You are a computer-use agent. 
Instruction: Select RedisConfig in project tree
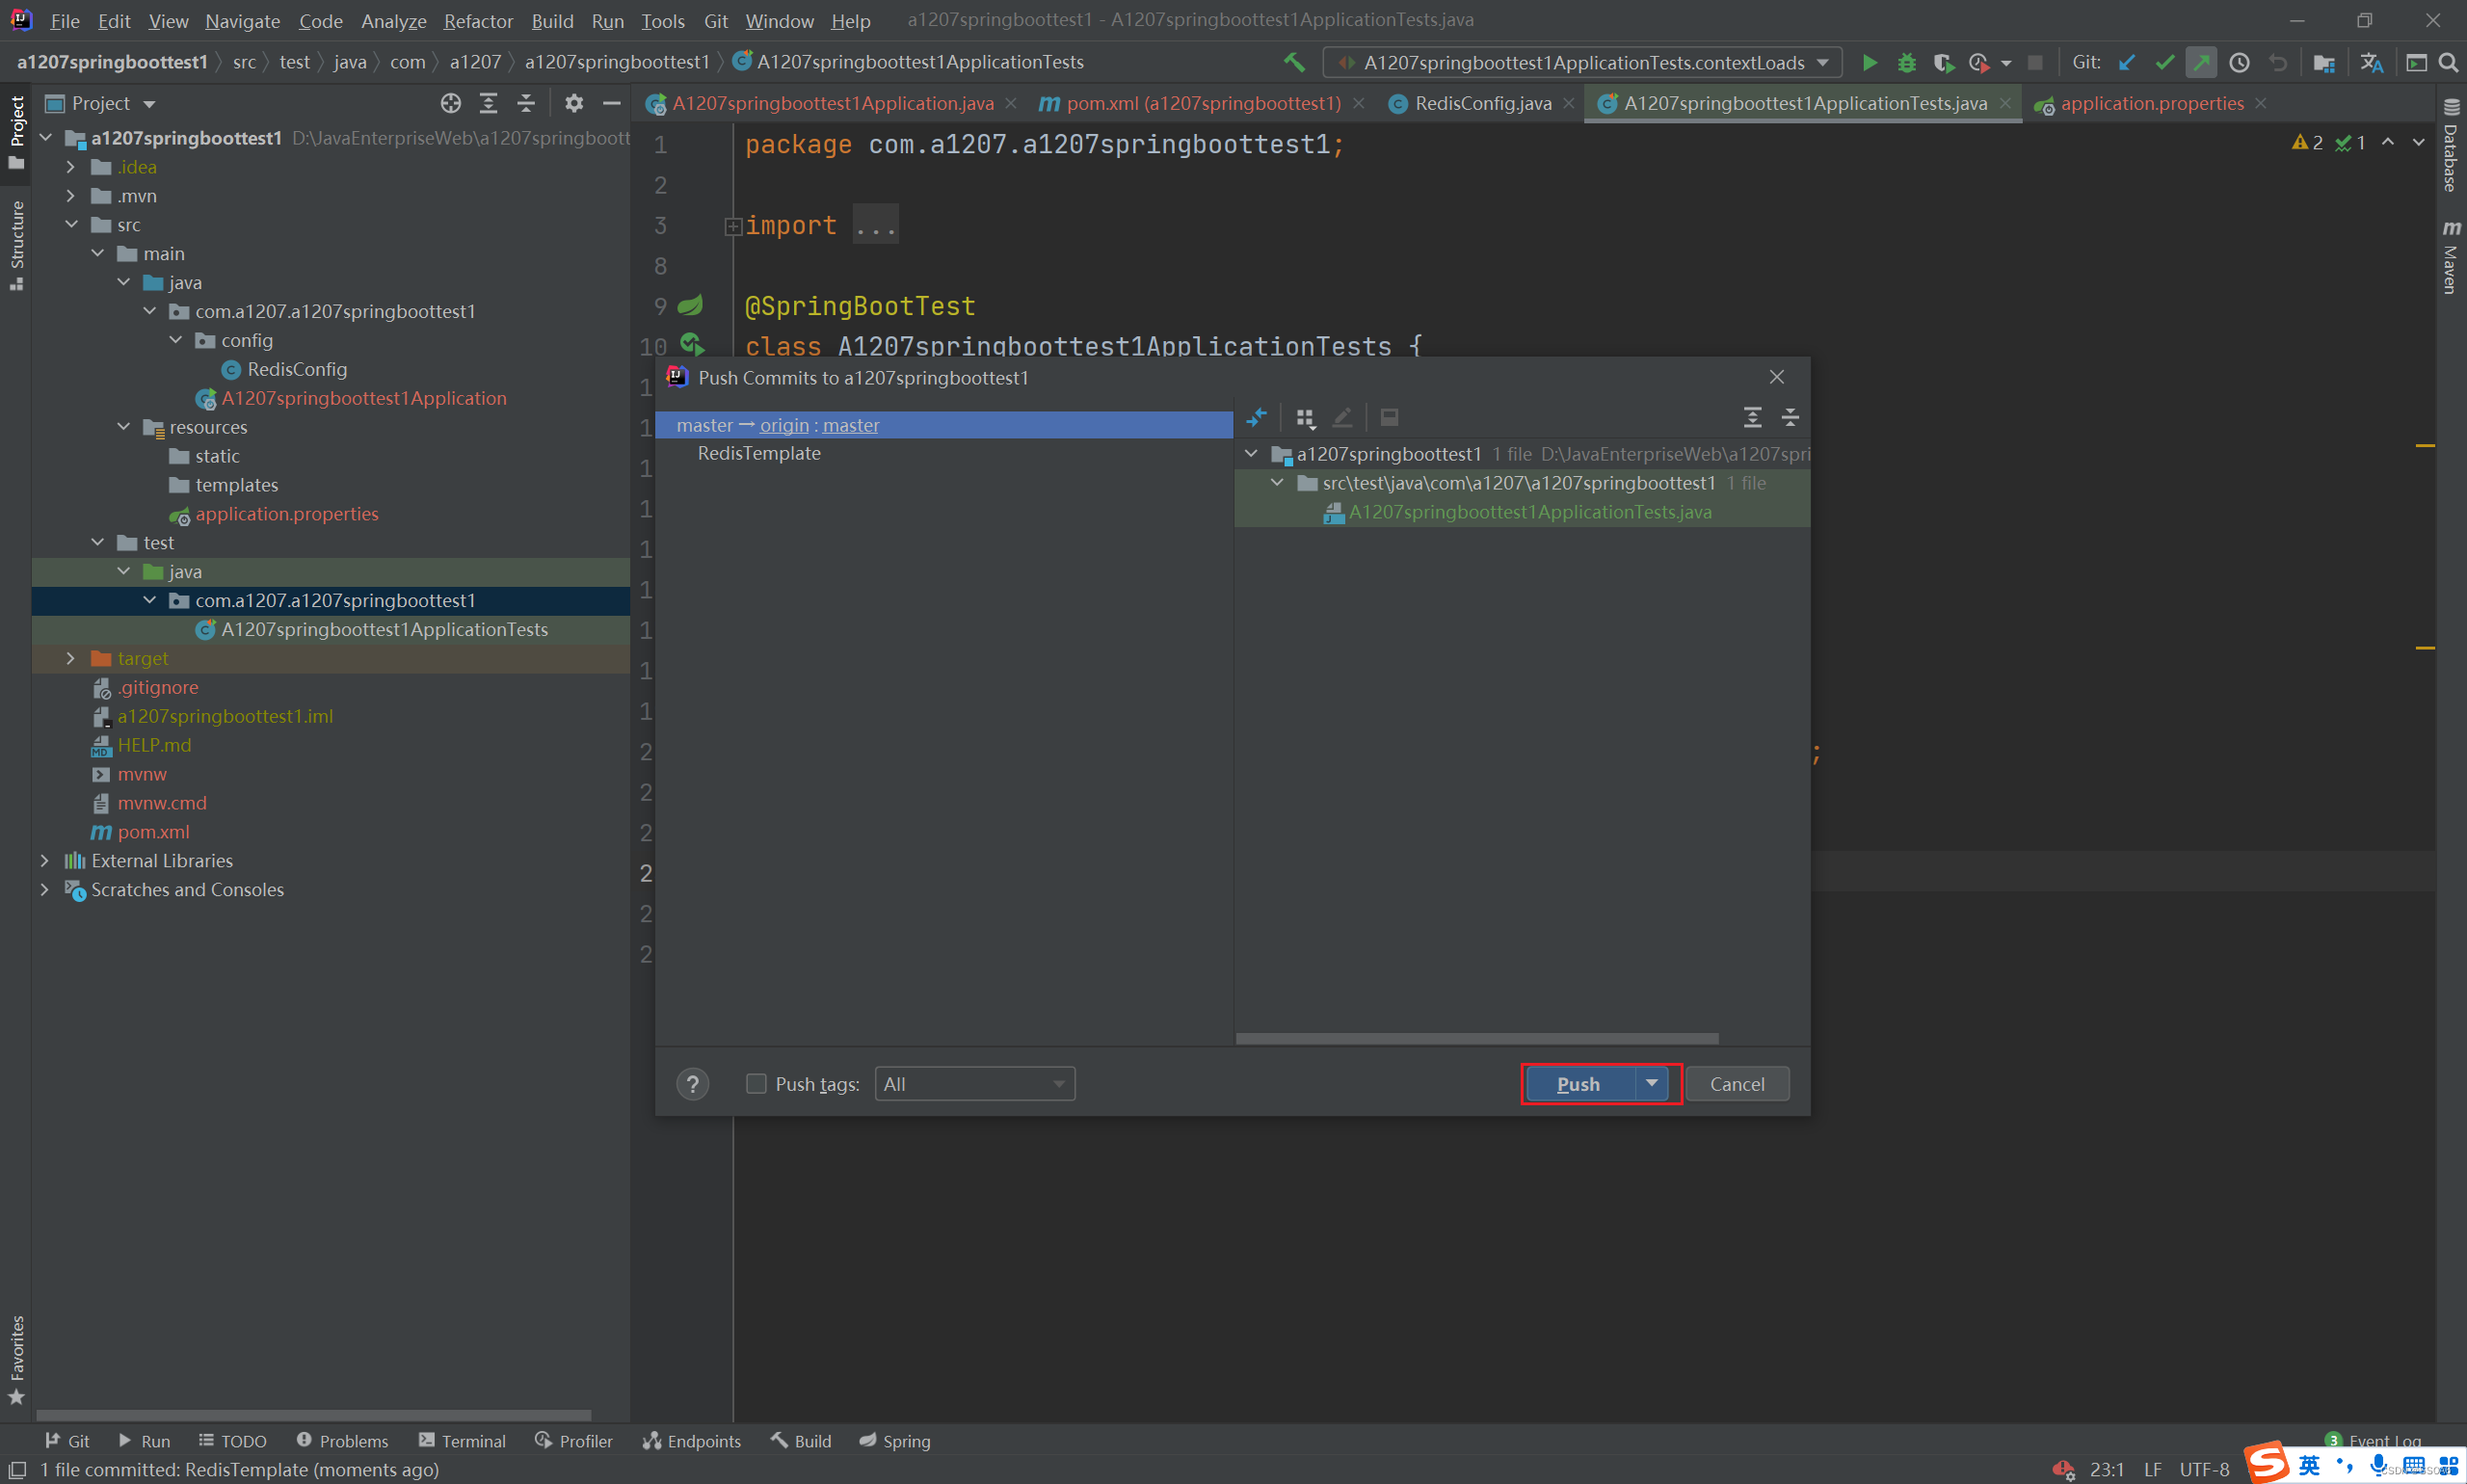pos(297,369)
